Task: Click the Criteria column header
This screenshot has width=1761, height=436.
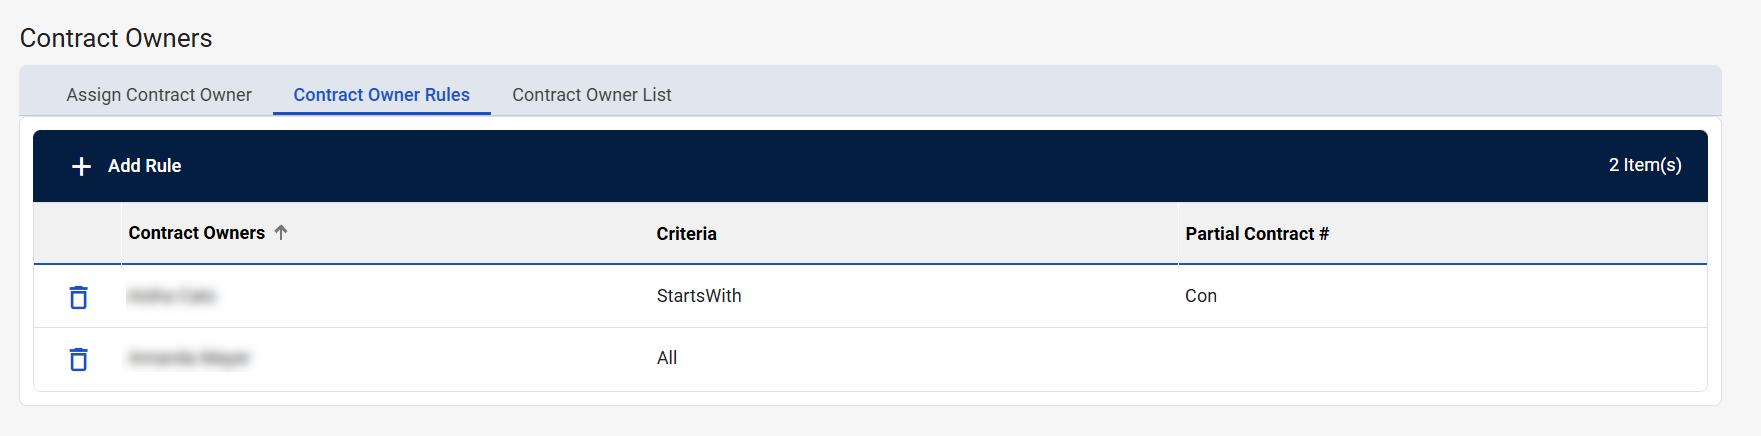Action: 687,234
